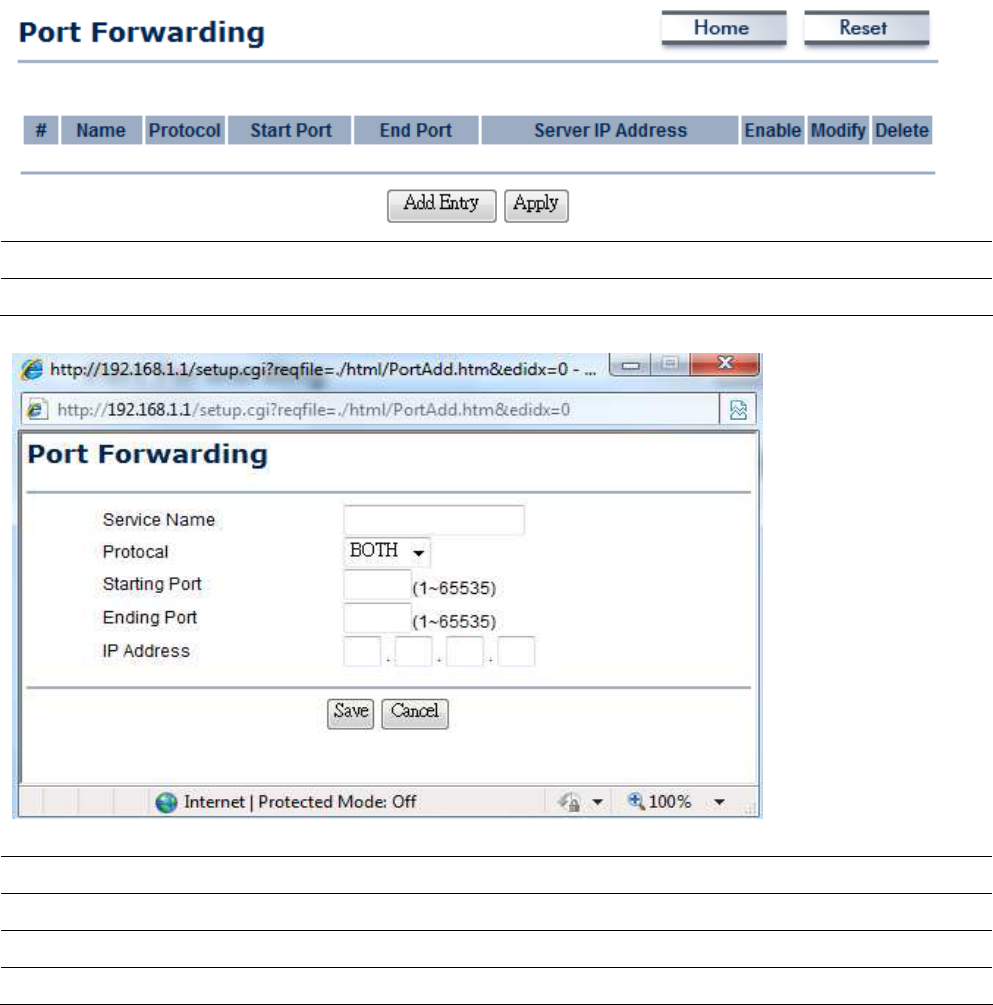
Task: Click the Delete column header
Action: click(x=902, y=130)
